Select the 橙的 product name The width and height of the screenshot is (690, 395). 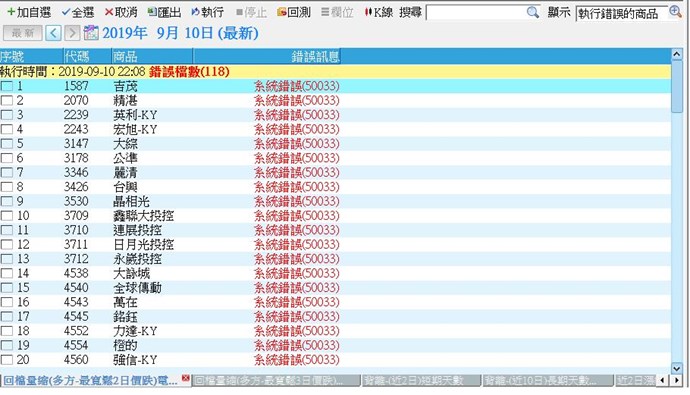tap(125, 345)
